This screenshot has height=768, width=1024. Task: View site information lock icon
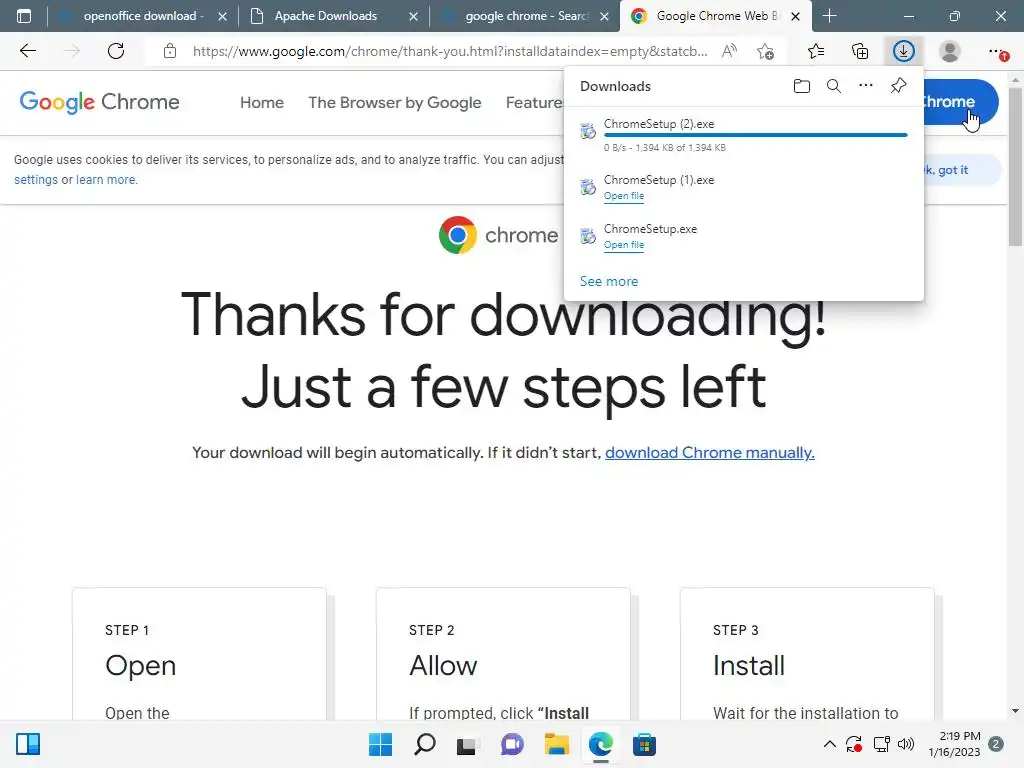click(170, 51)
